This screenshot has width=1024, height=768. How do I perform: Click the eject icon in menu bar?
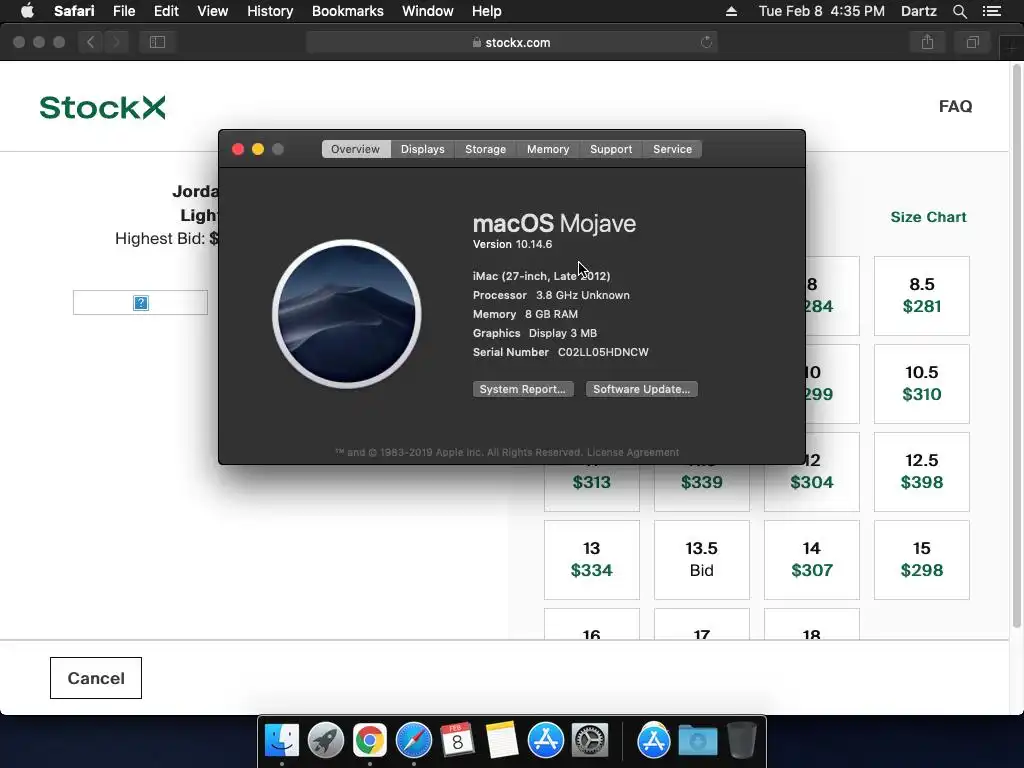point(731,11)
